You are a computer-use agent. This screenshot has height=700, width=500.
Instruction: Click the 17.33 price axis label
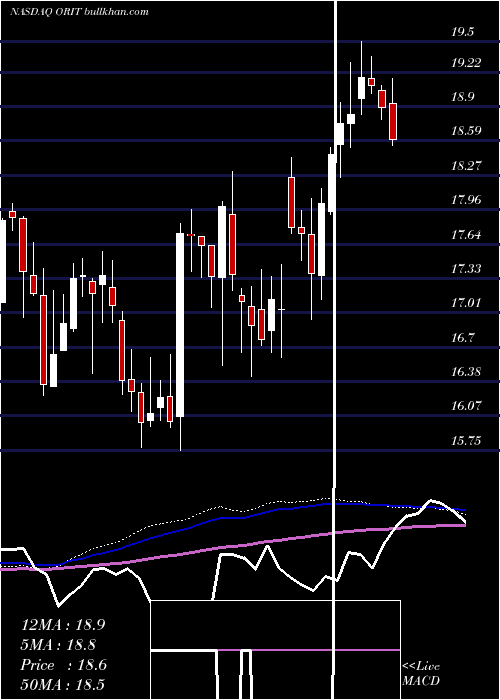point(466,269)
